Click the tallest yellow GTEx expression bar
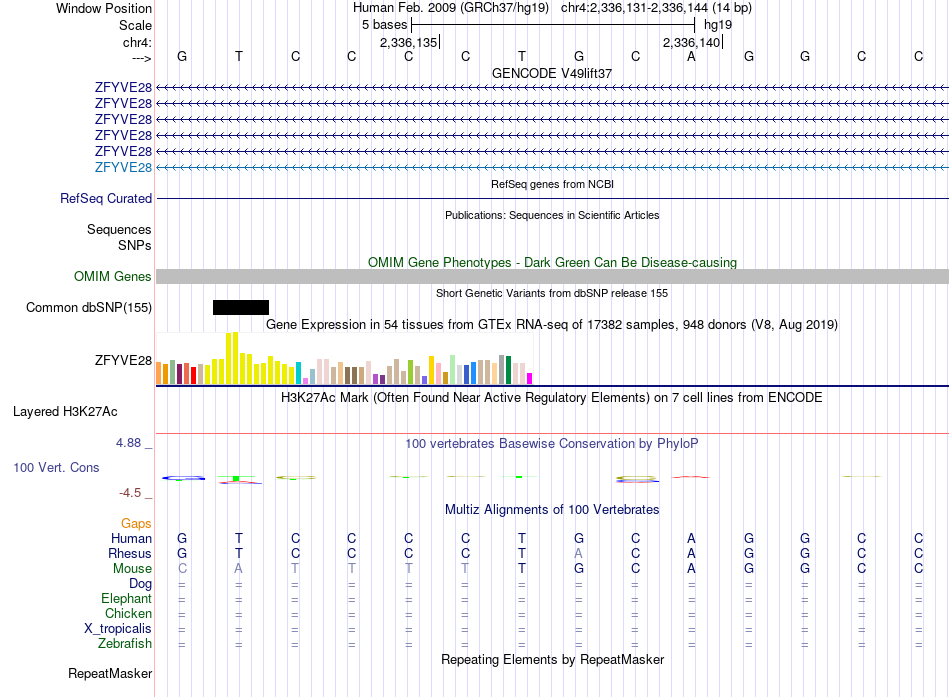Image resolution: width=950 pixels, height=697 pixels. [236, 358]
